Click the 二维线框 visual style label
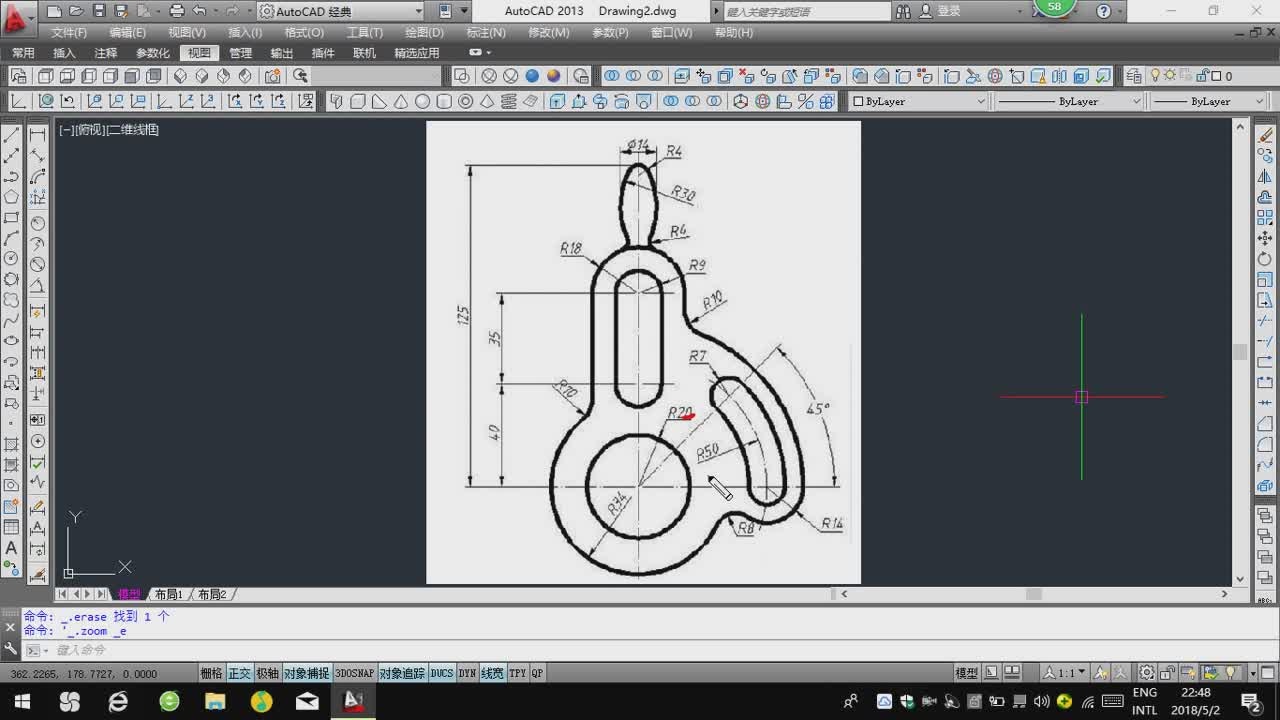Screen dimensions: 1280x720 point(133,130)
